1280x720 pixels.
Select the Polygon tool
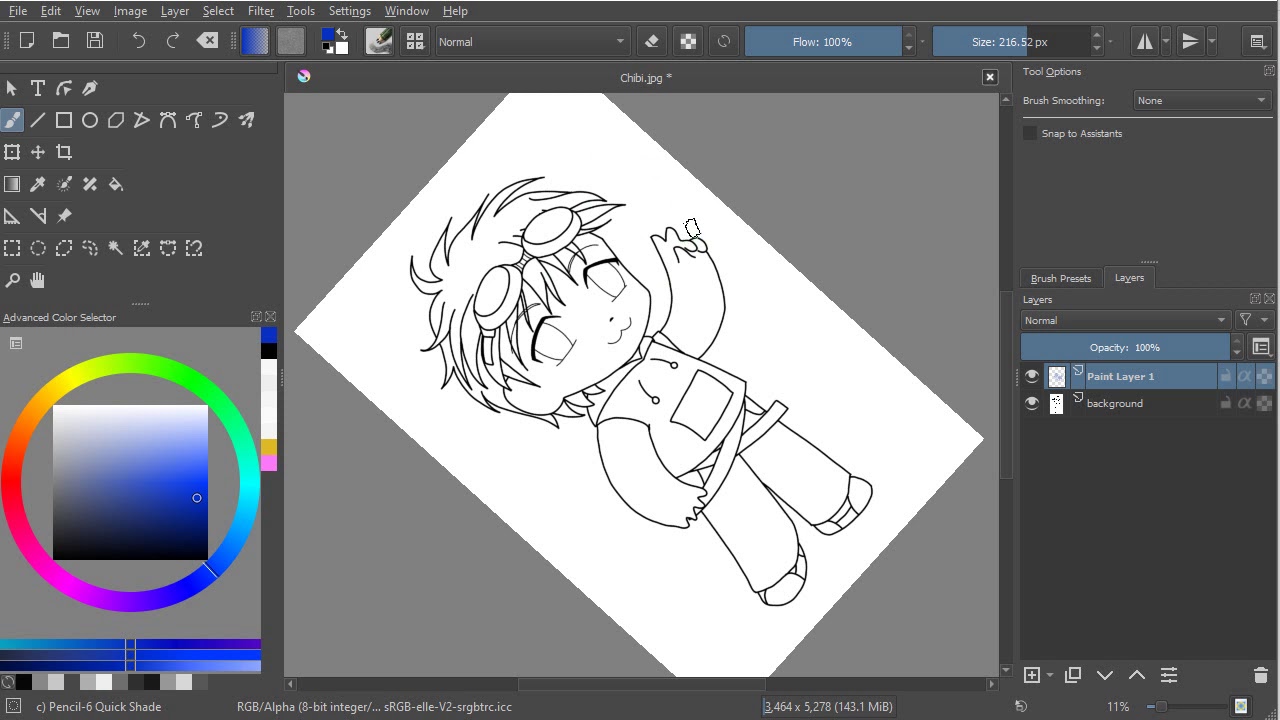click(x=116, y=120)
